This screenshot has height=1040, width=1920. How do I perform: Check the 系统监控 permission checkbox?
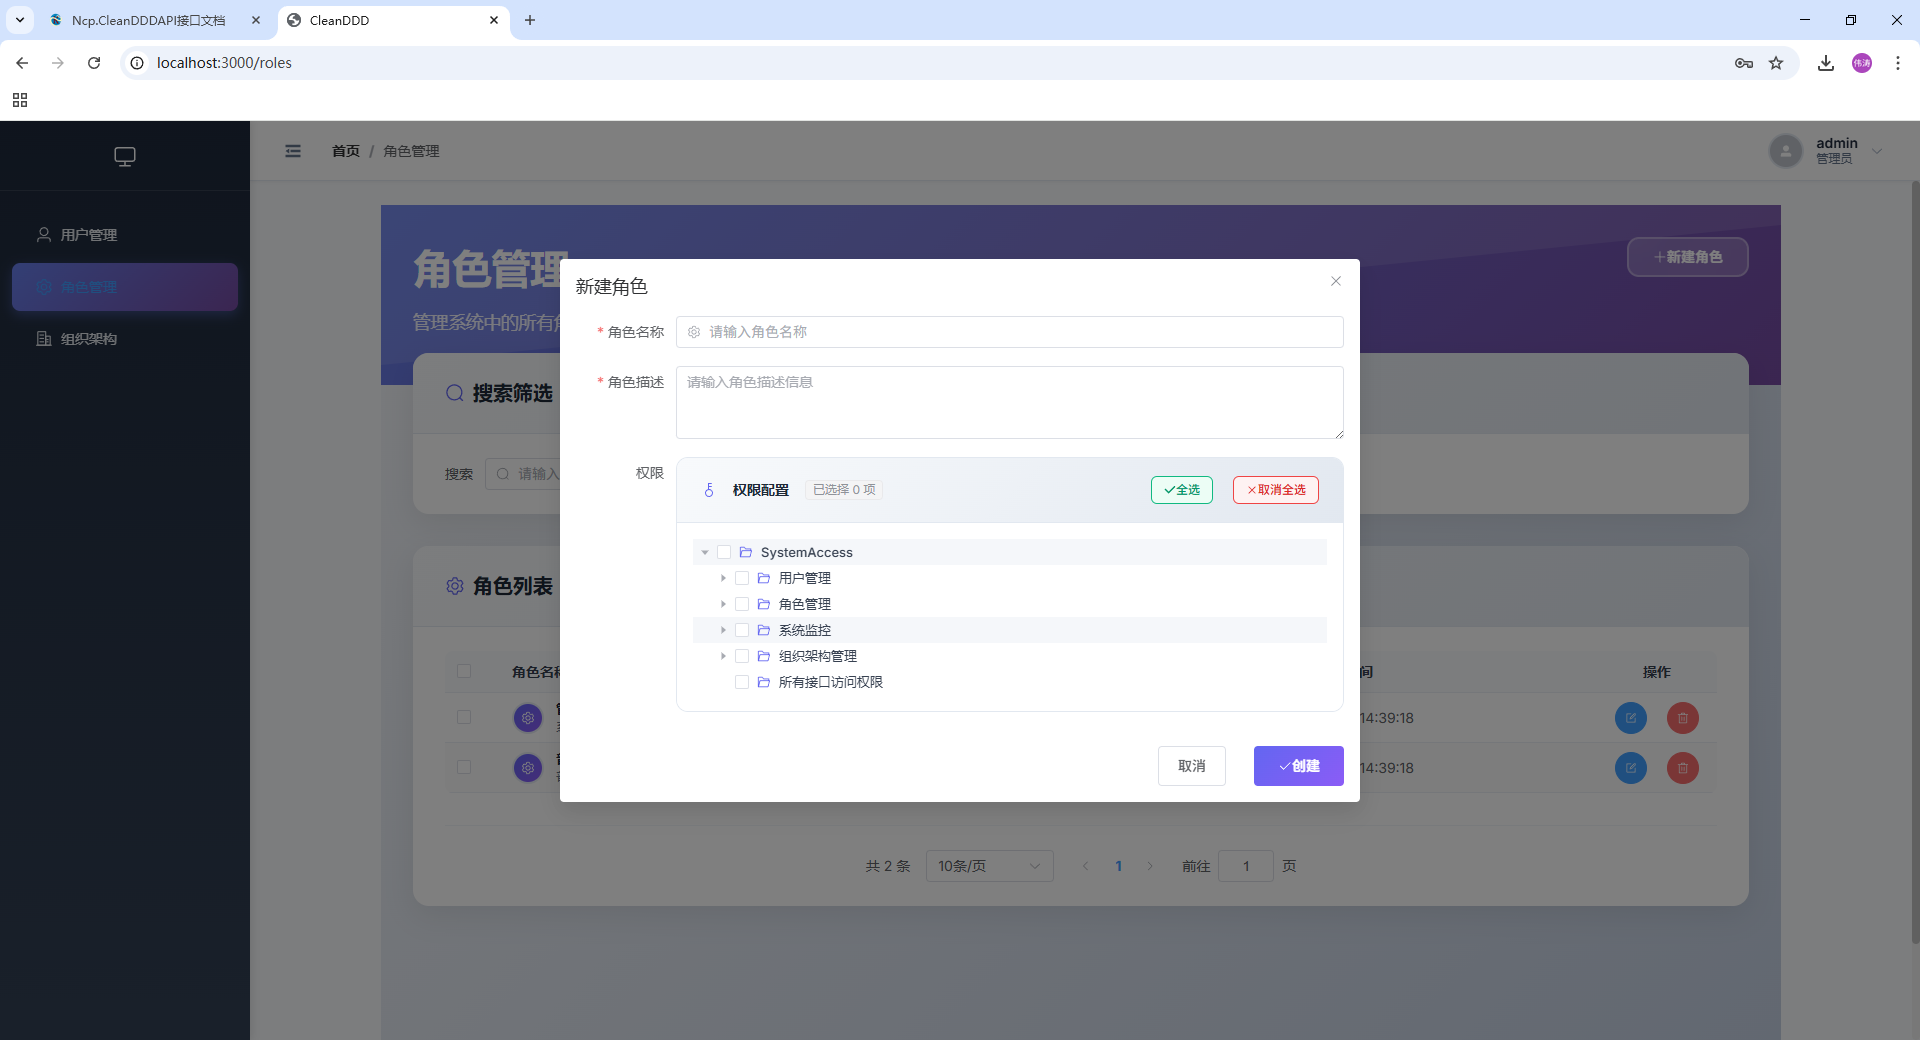(x=742, y=630)
